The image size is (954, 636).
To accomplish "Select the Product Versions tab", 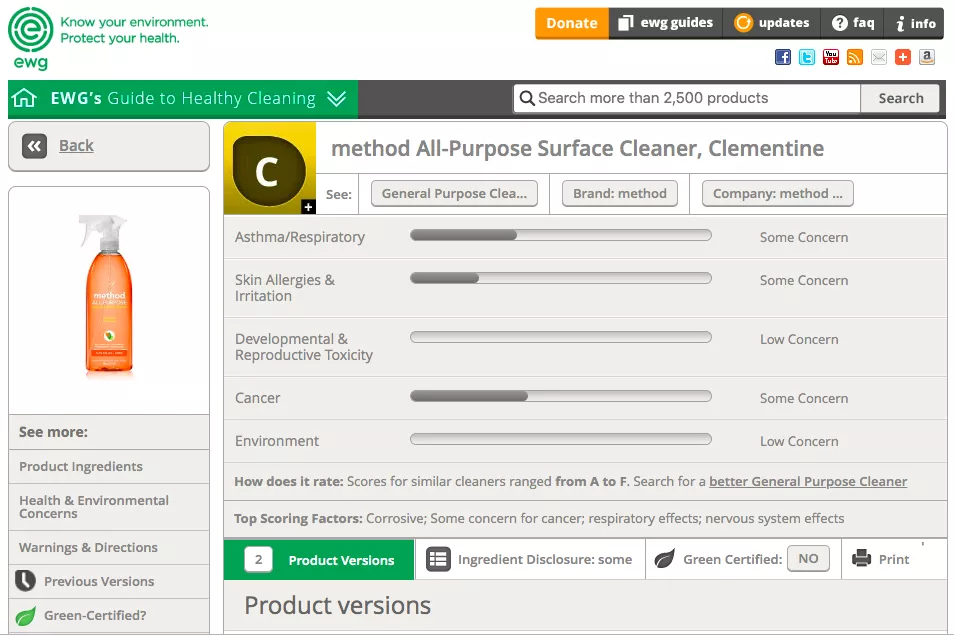I will coord(319,559).
